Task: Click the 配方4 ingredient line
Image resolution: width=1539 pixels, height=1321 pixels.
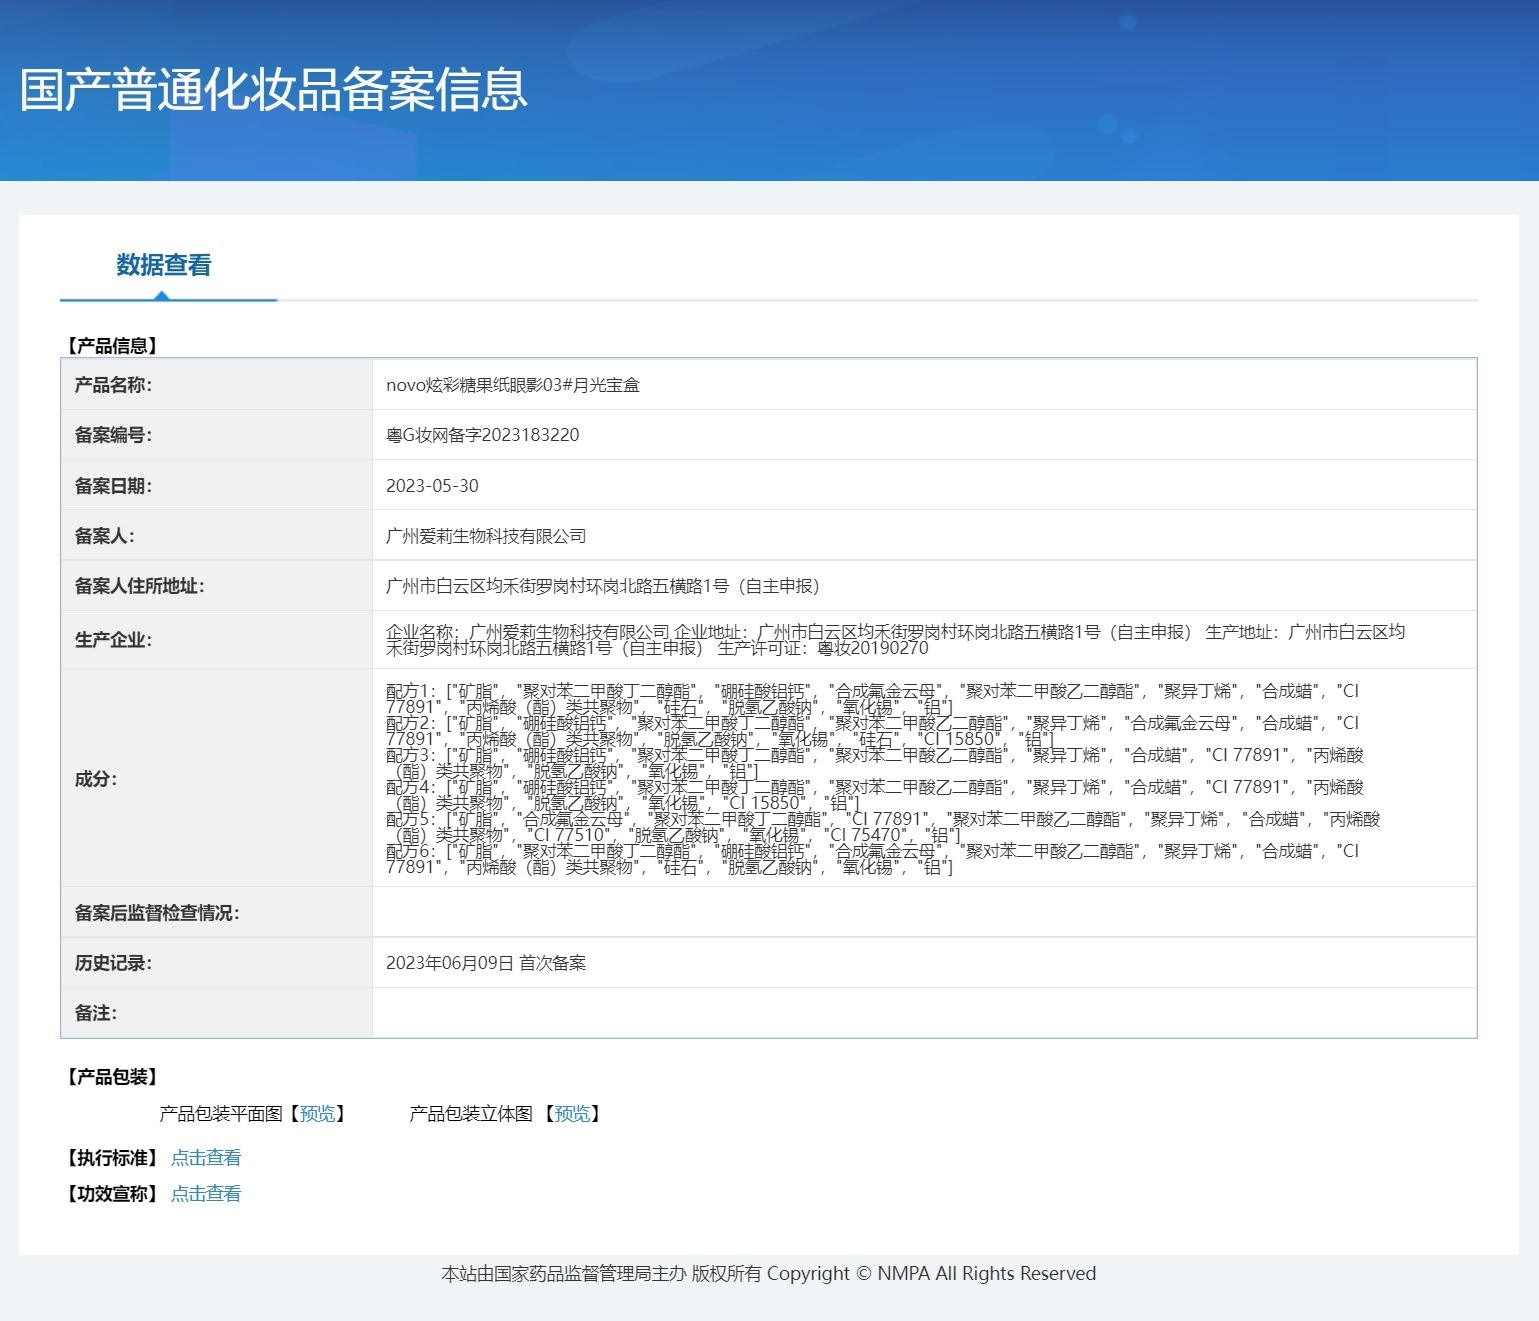Action: tap(875, 795)
